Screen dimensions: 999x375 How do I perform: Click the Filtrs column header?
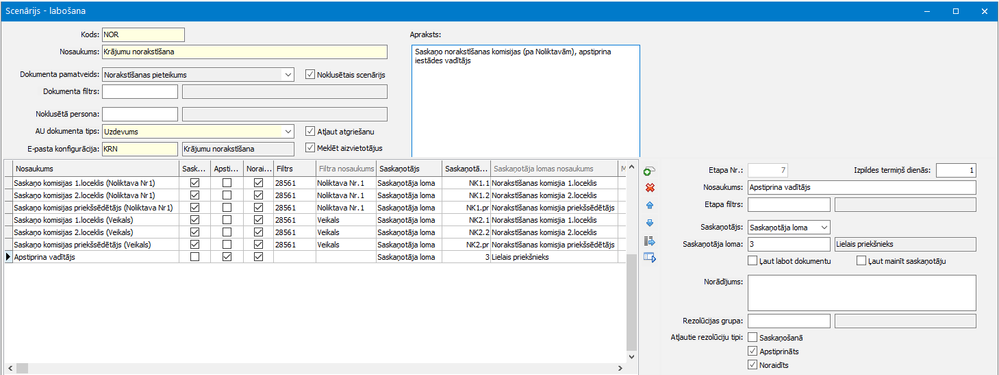point(294,169)
